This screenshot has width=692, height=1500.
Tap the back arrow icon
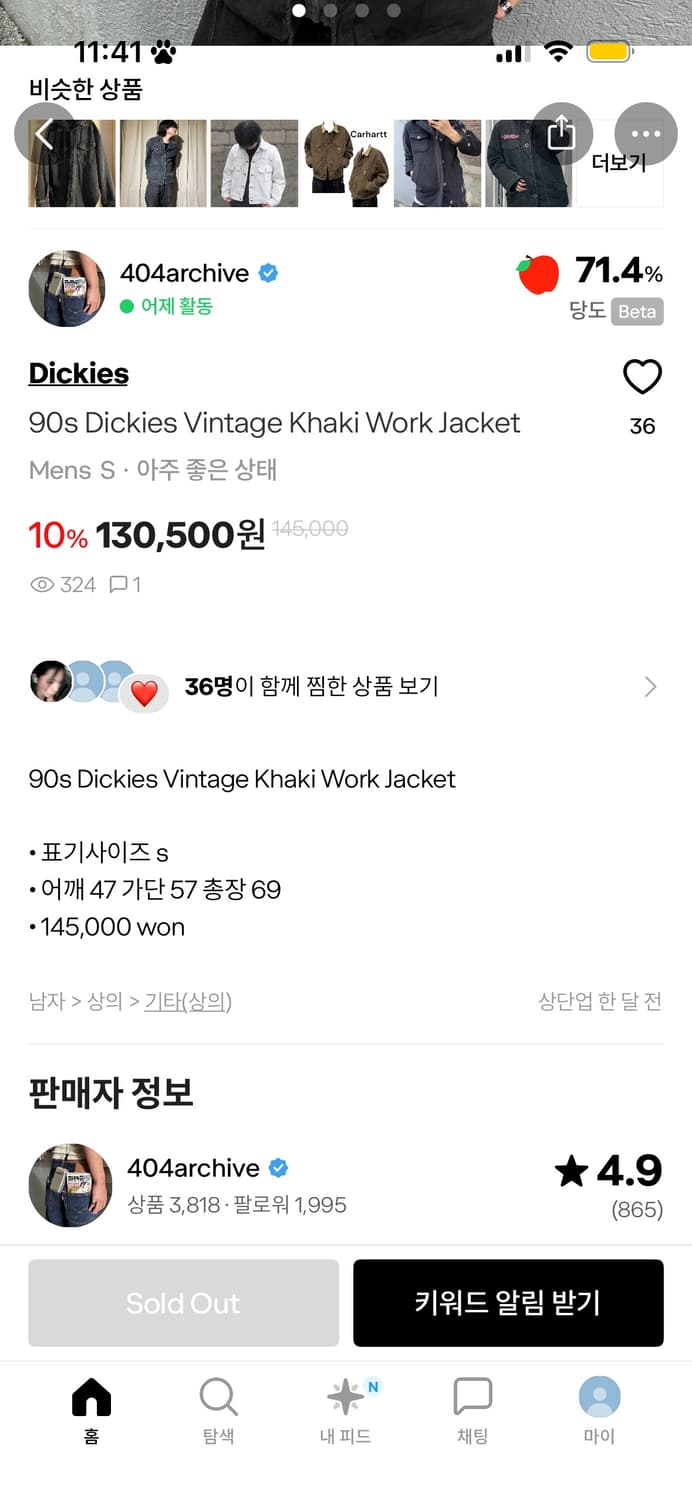coord(44,134)
